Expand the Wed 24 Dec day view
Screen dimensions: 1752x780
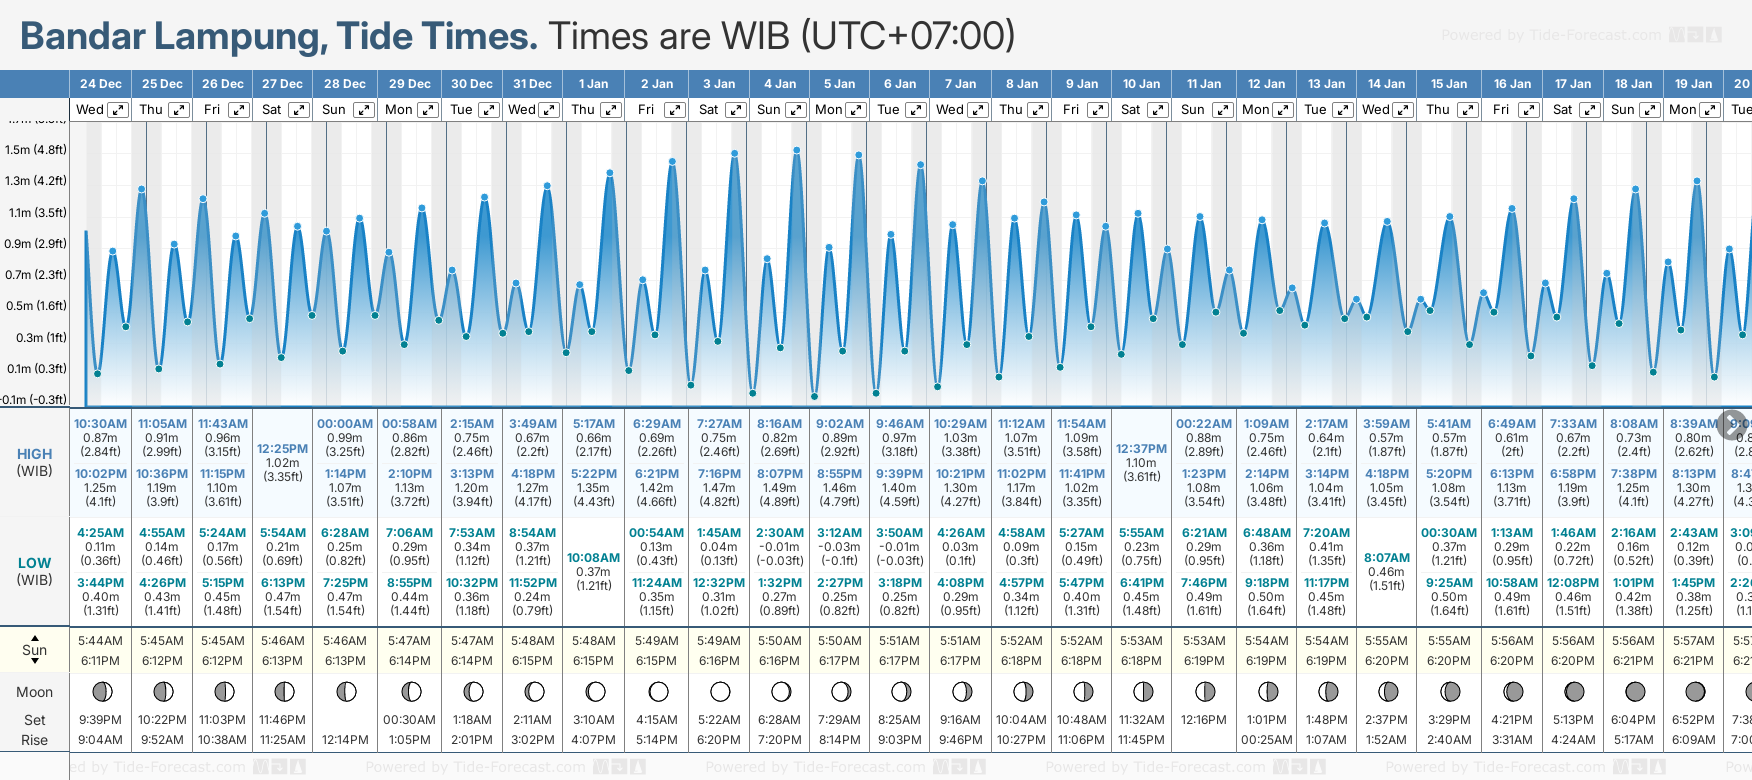point(118,110)
